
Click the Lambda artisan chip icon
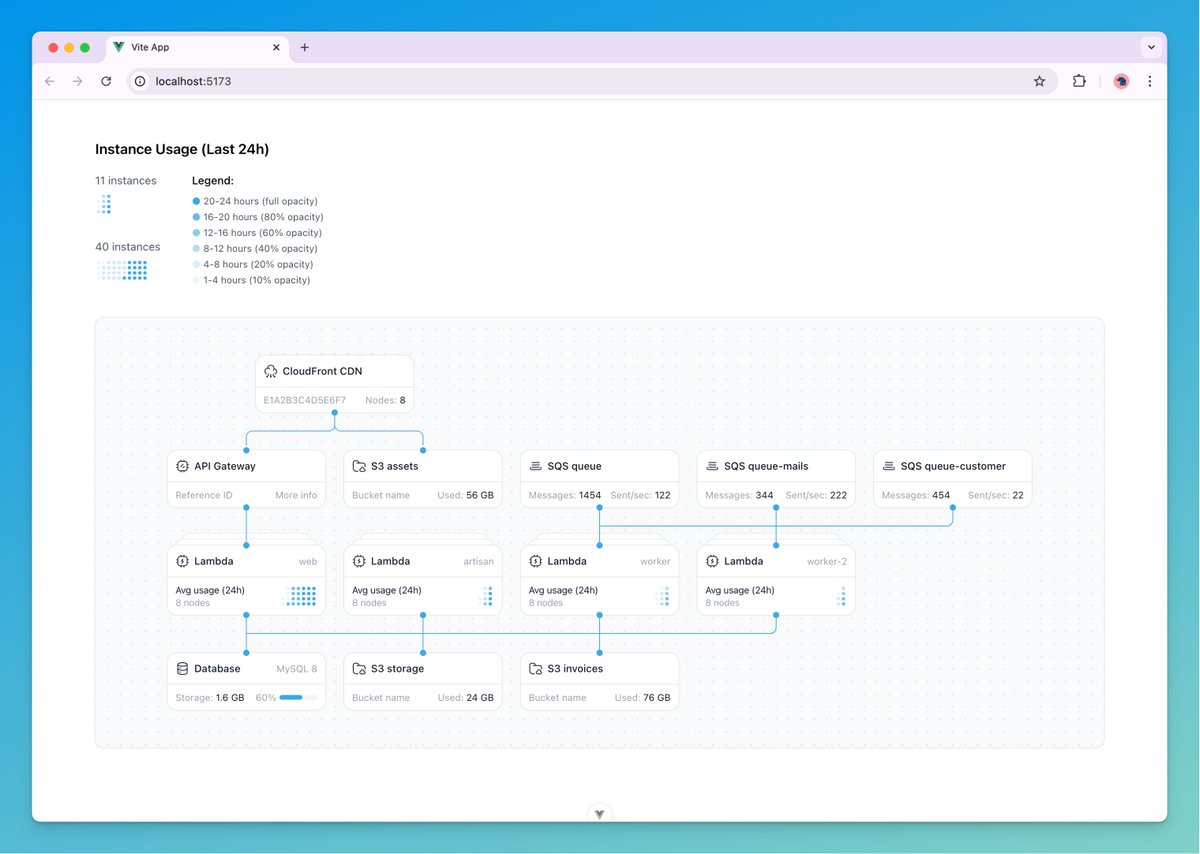(x=359, y=561)
